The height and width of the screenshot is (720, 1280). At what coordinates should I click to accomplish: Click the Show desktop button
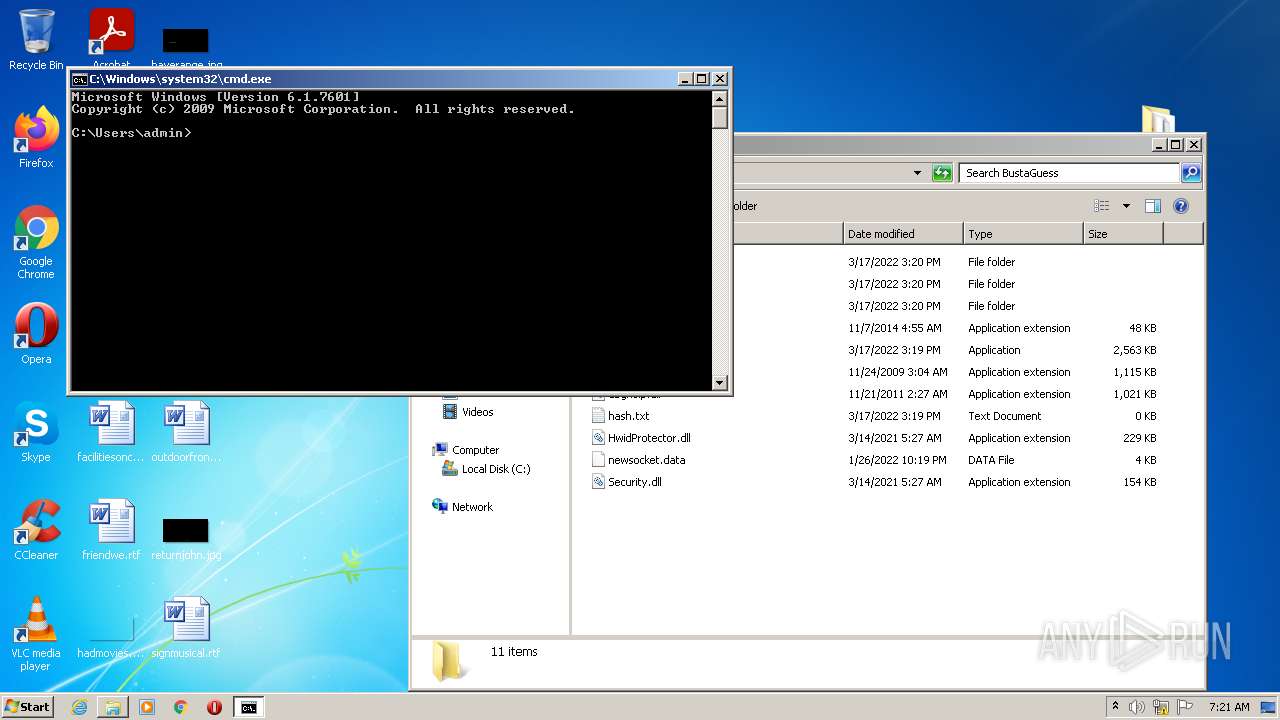tap(1269, 707)
